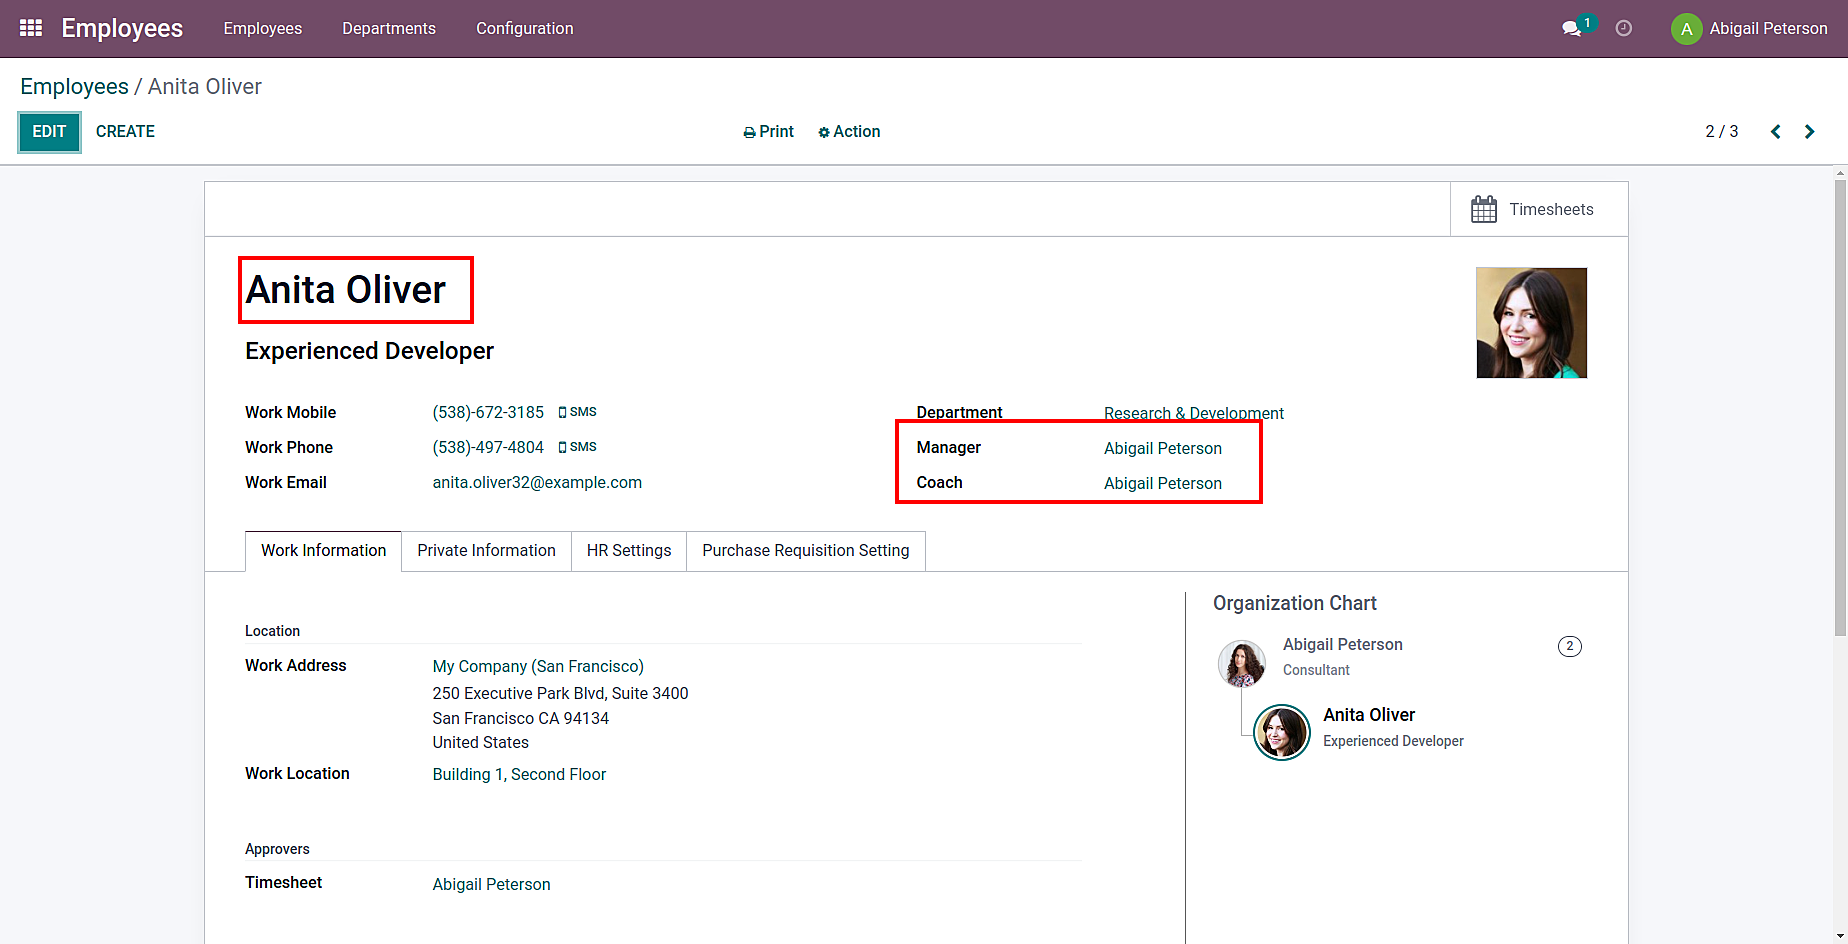Open the activities clock icon
The image size is (1848, 944).
pos(1624,28)
